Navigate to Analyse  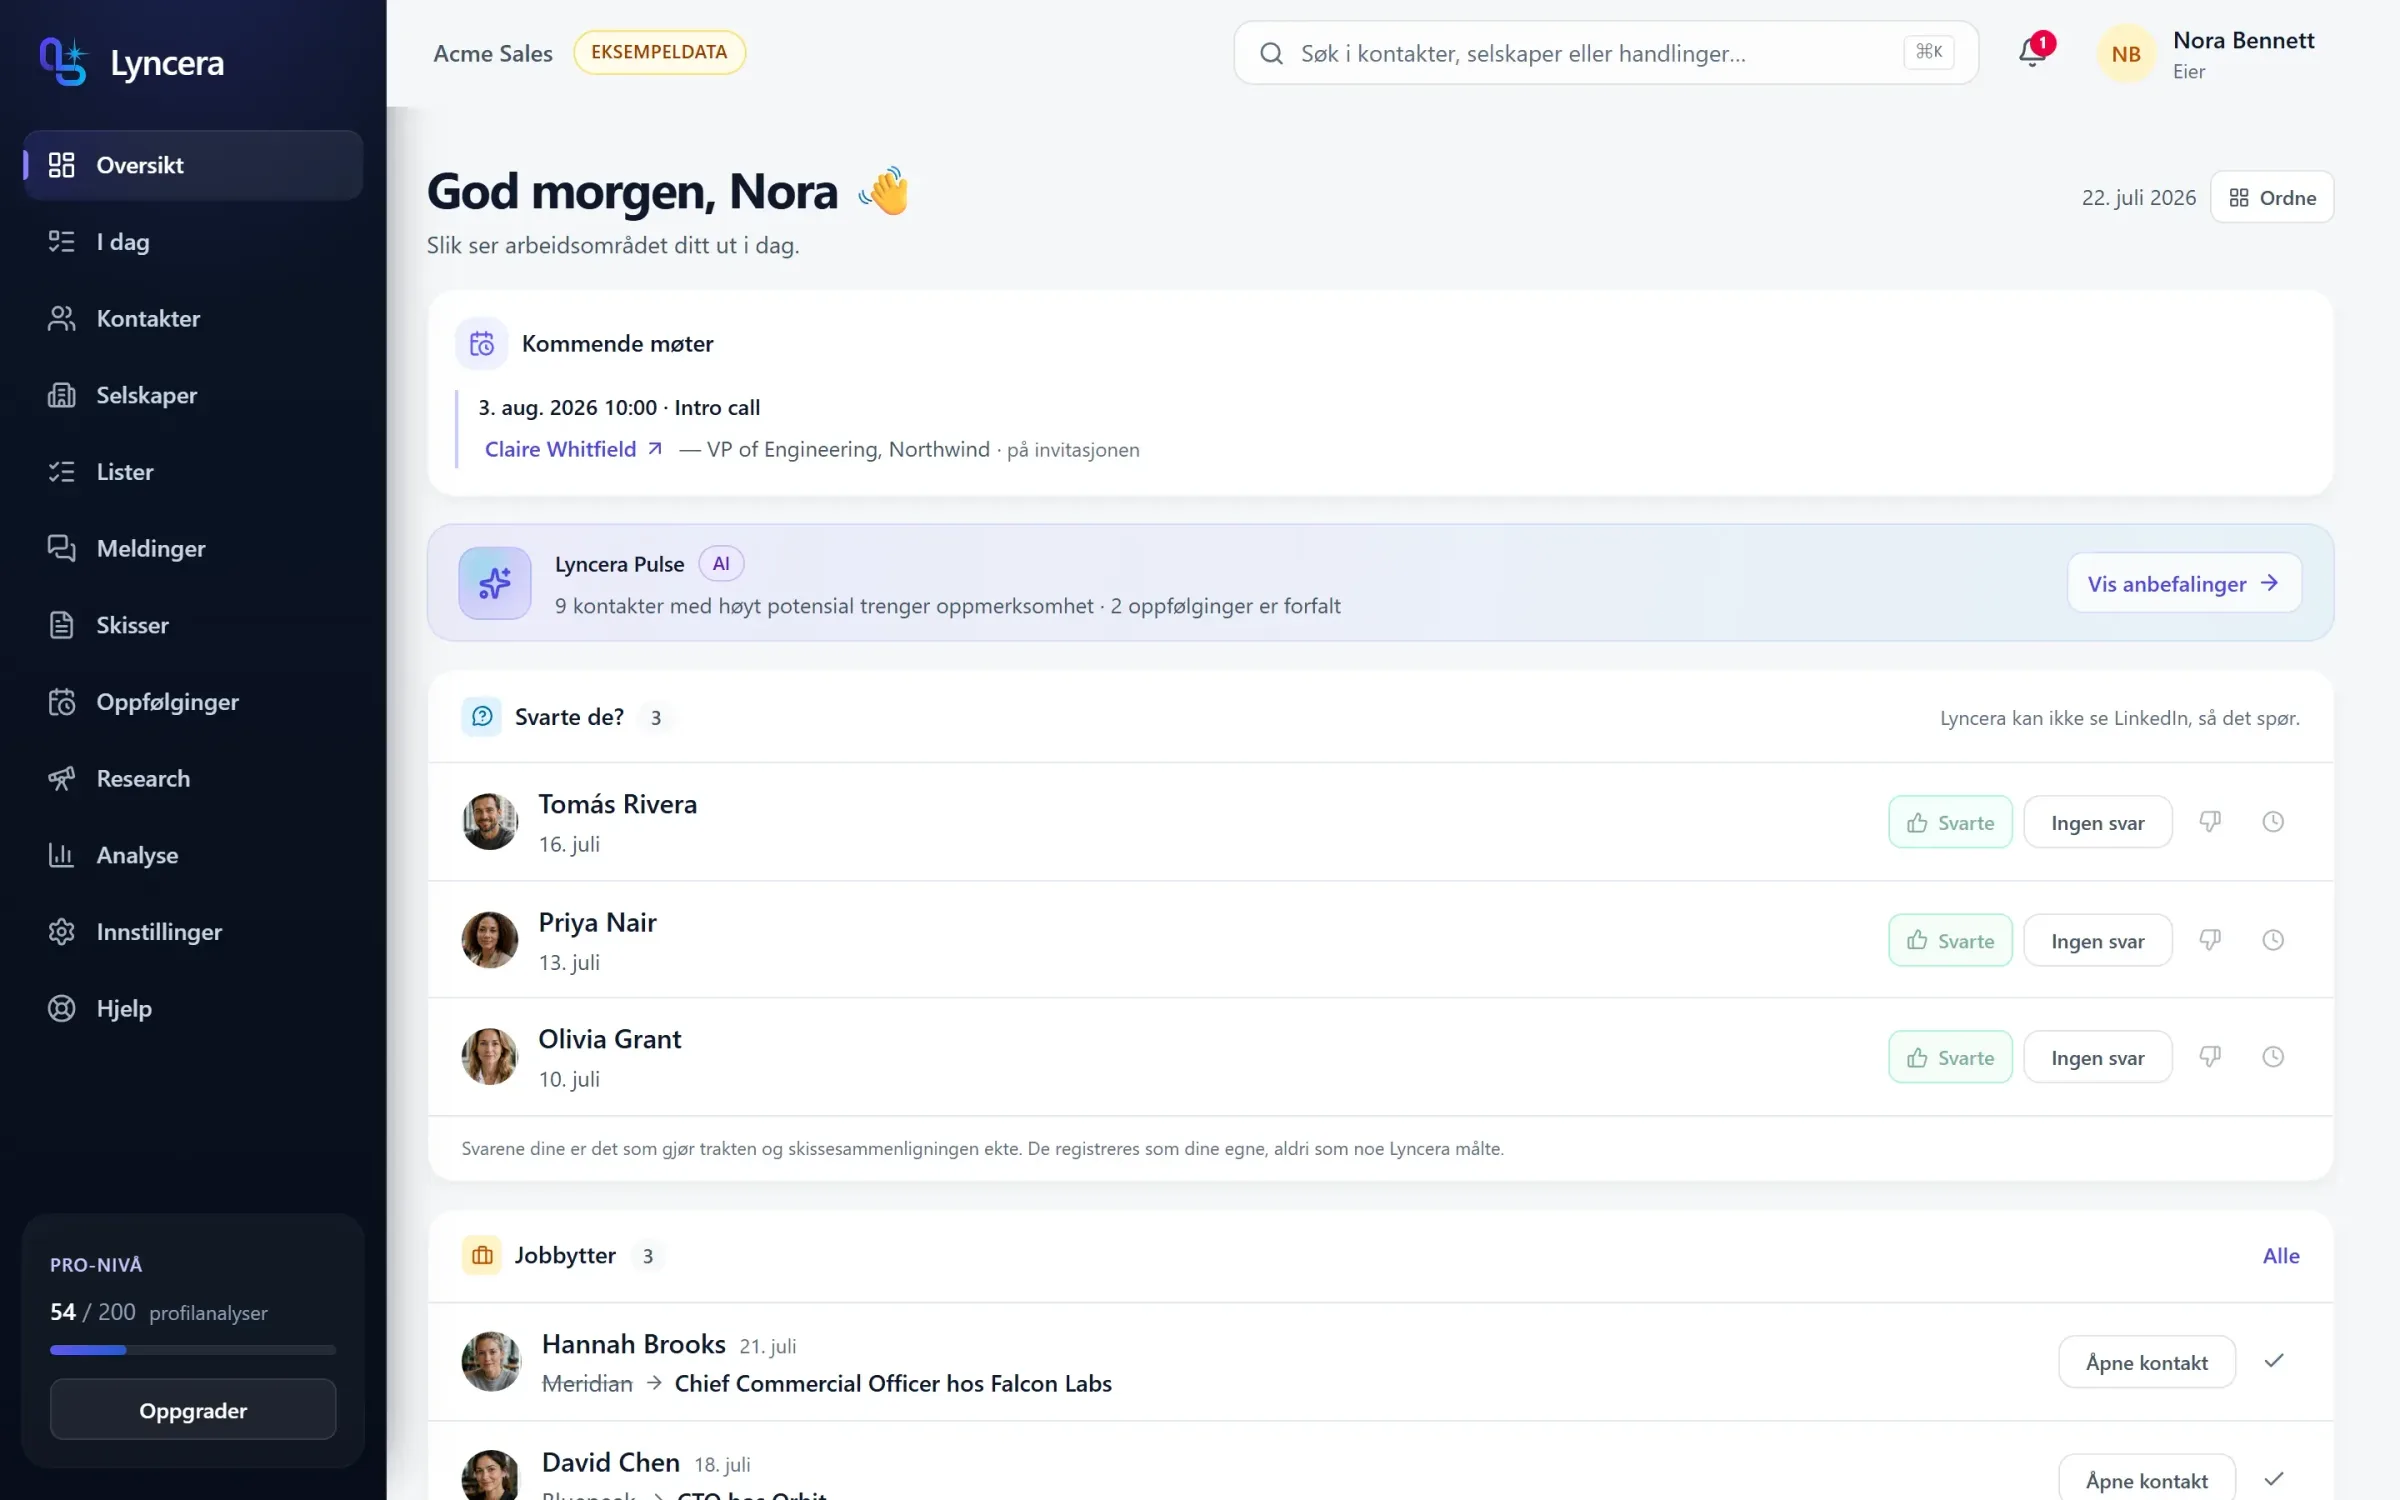click(x=193, y=855)
